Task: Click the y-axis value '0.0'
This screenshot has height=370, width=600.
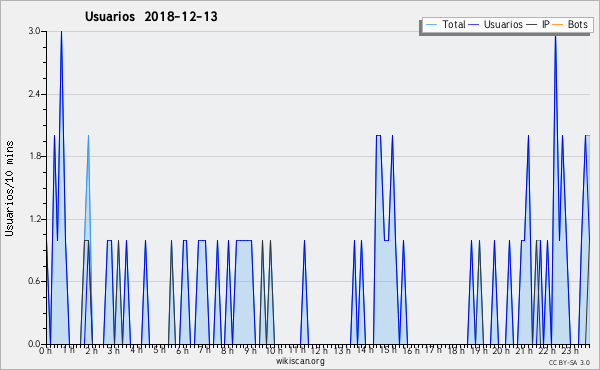Action: click(34, 344)
